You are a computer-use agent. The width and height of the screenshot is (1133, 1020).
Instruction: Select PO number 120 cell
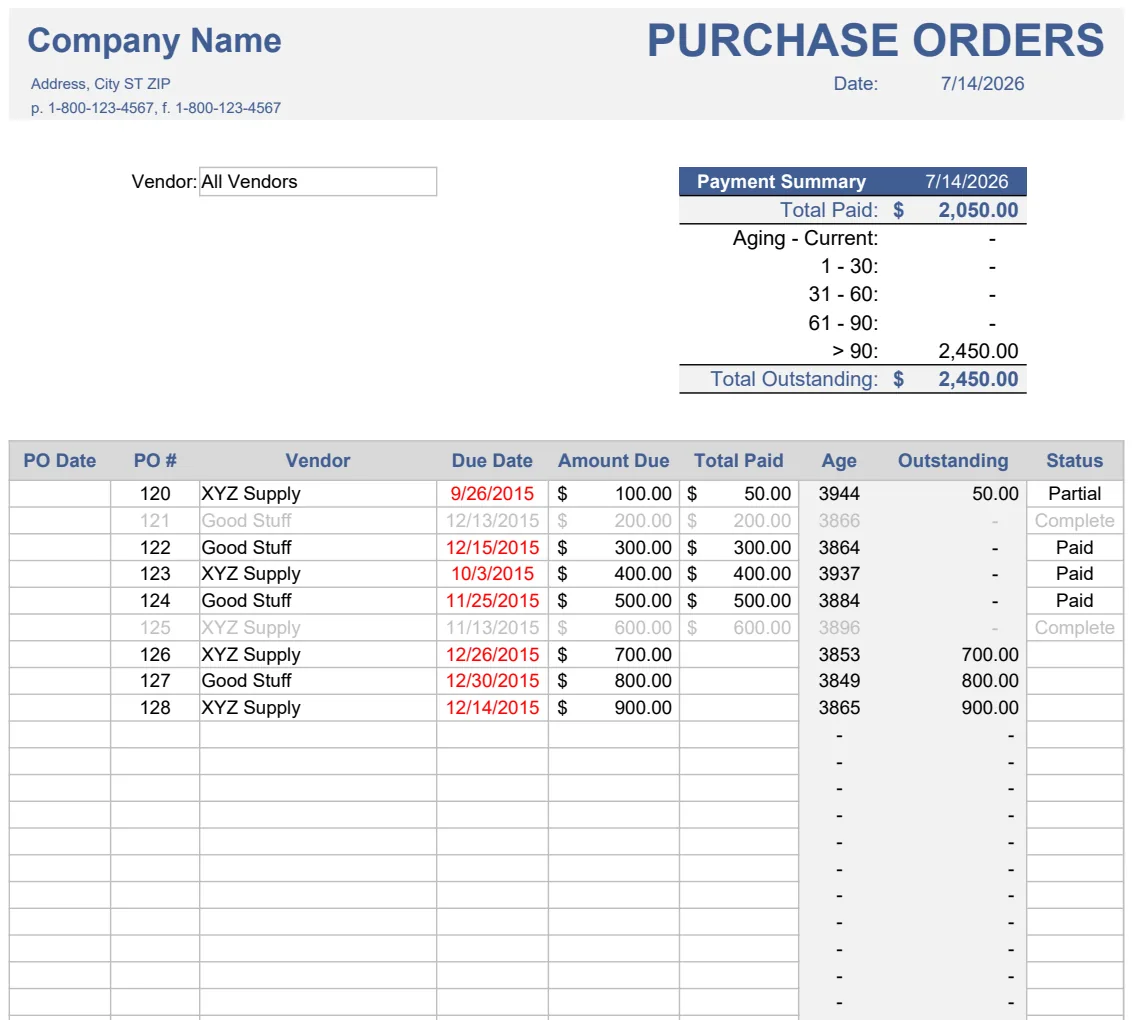click(x=155, y=494)
